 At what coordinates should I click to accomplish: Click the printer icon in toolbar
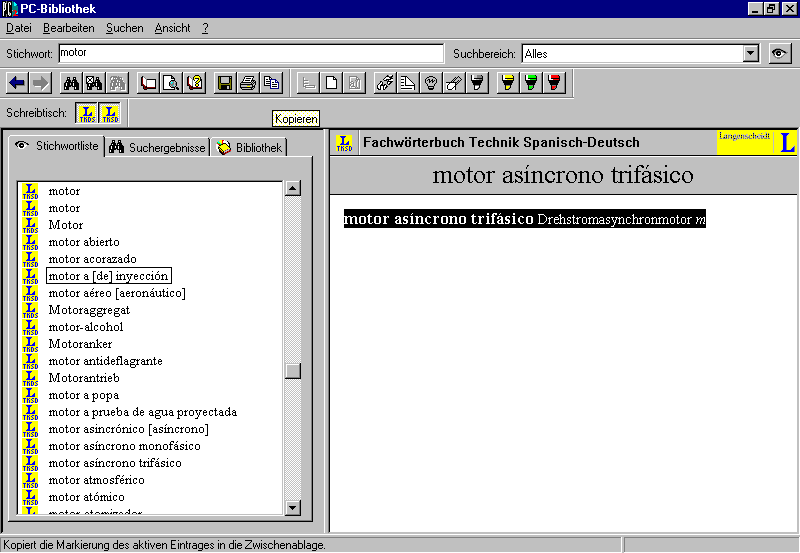pyautogui.click(x=248, y=83)
